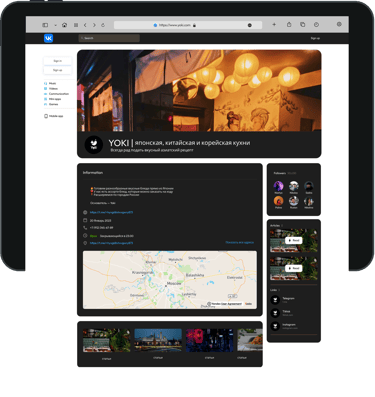Open the address link beside the location pin
The image size is (375, 397).
(111, 243)
